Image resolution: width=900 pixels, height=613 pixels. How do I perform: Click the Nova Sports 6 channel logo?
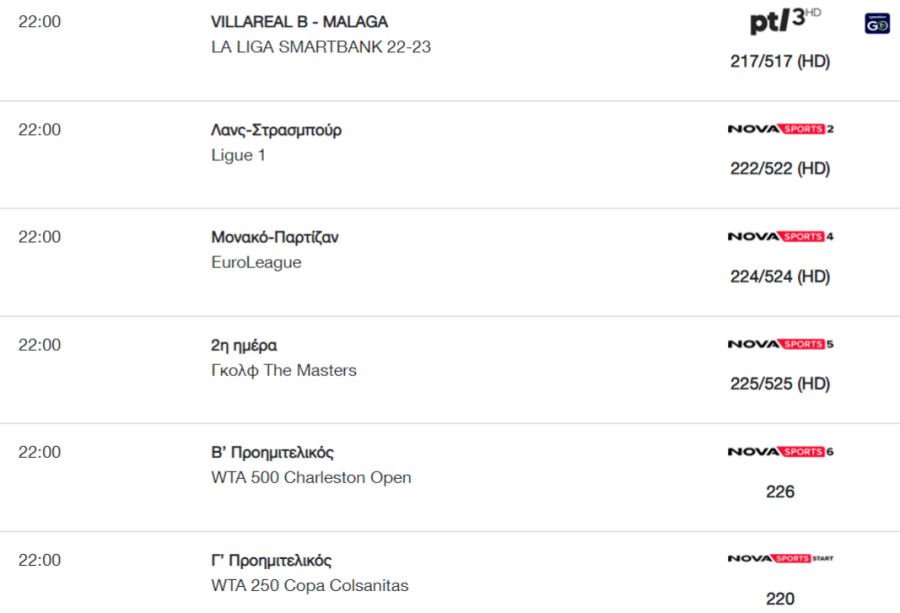tap(781, 452)
